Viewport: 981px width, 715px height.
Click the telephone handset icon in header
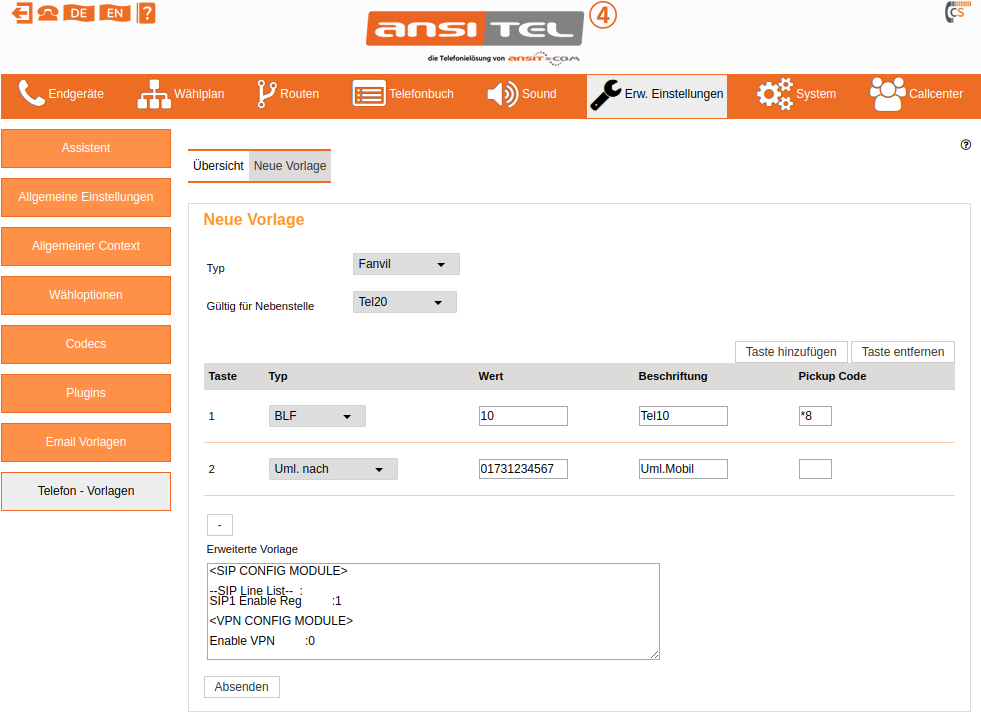click(x=47, y=13)
